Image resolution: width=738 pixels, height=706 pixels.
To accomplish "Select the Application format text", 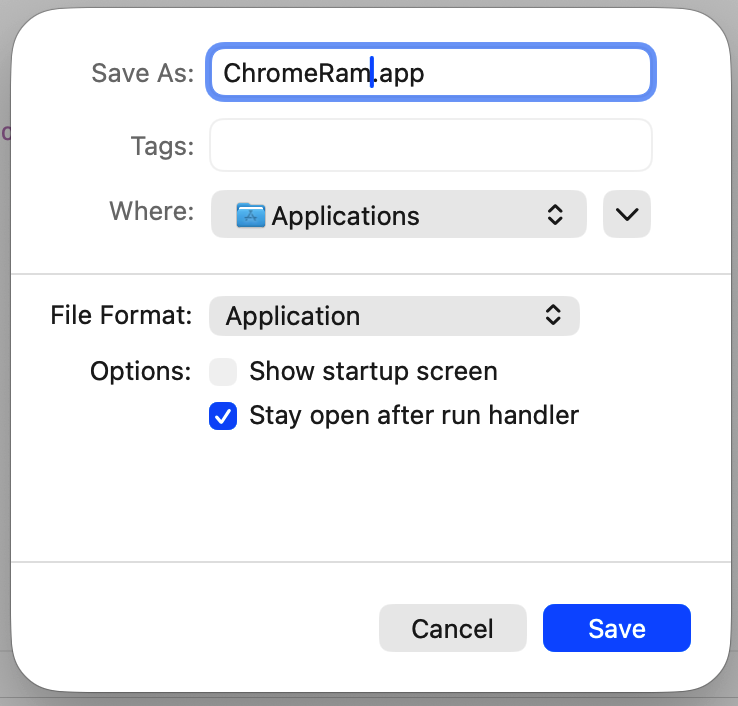I will (x=293, y=316).
